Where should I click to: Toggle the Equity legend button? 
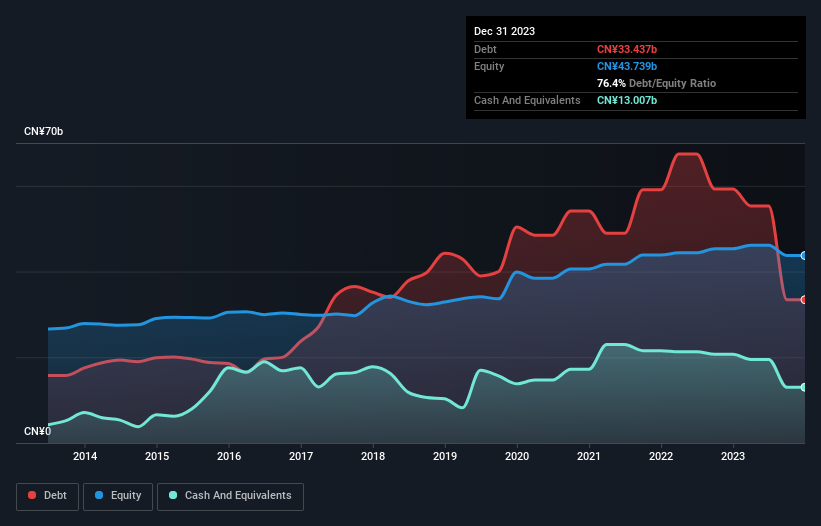[x=118, y=496]
